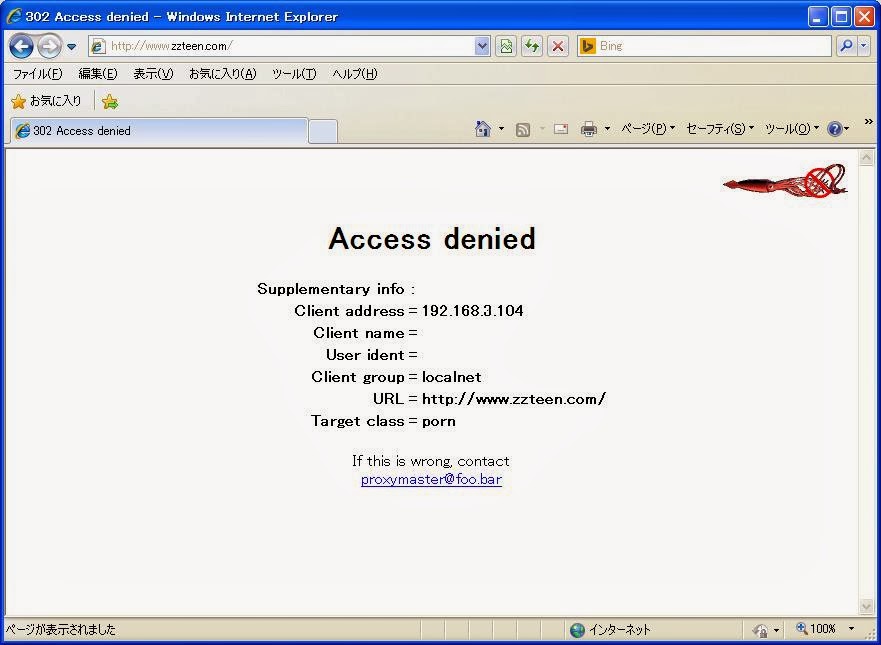Image resolution: width=881 pixels, height=645 pixels.
Task: Open the ヘルプ(H) menu
Action: [355, 74]
